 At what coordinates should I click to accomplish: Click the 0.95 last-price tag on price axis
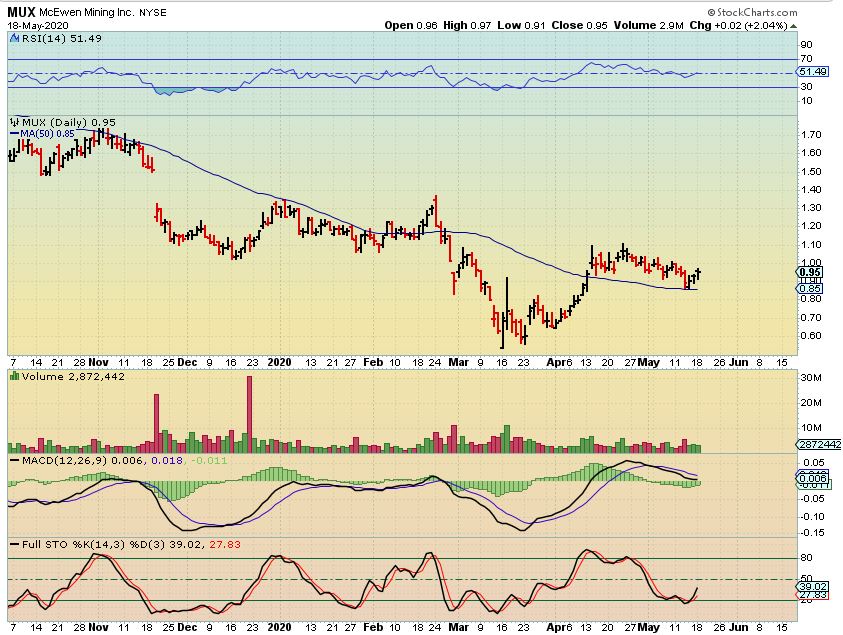[810, 272]
